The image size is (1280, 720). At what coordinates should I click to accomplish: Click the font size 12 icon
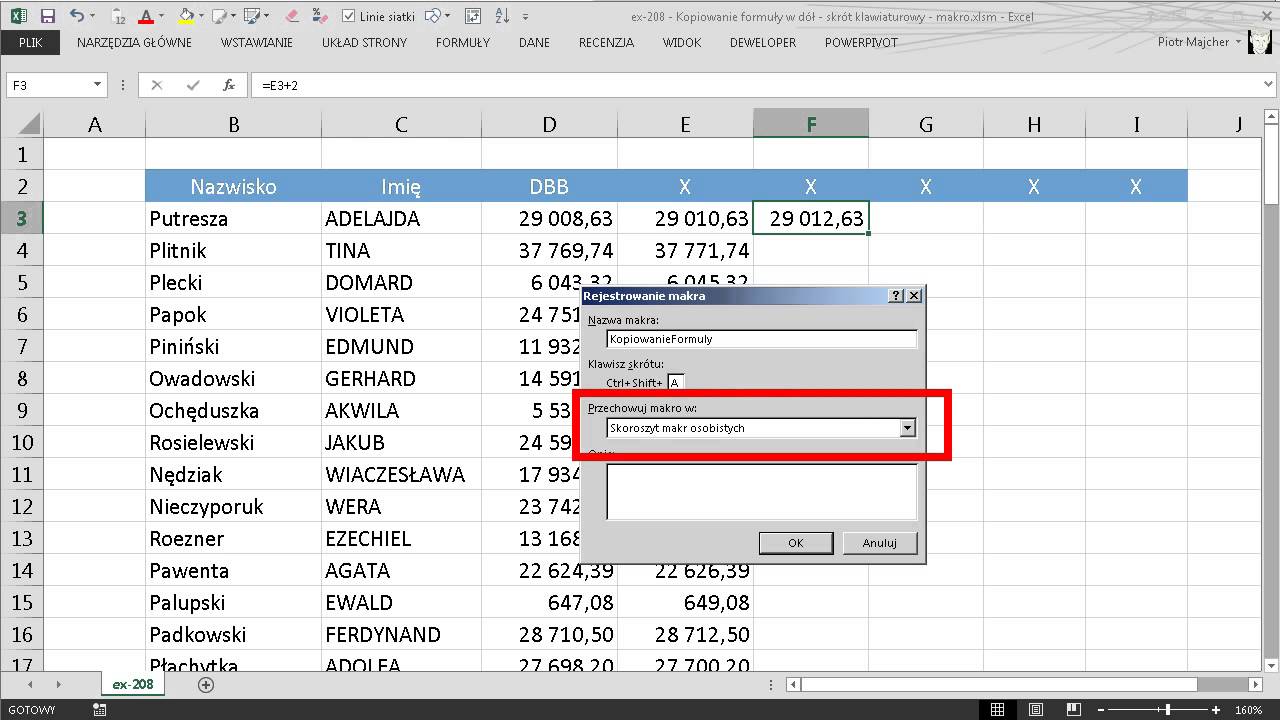119,16
